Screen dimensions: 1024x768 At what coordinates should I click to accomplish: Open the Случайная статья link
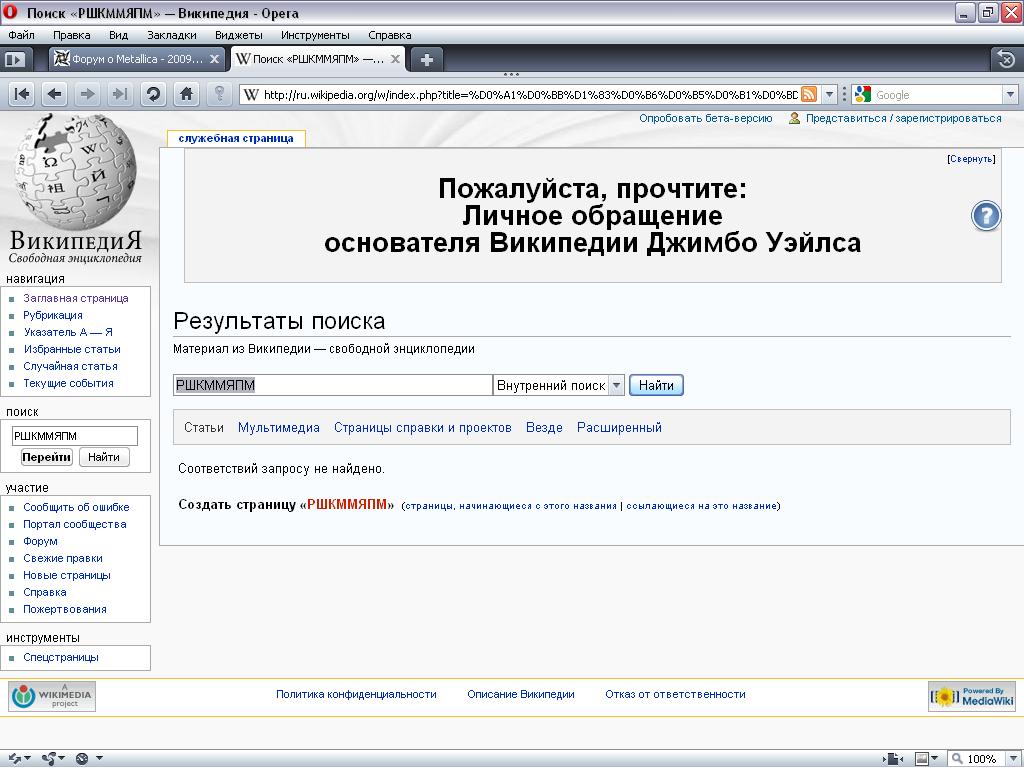70,366
